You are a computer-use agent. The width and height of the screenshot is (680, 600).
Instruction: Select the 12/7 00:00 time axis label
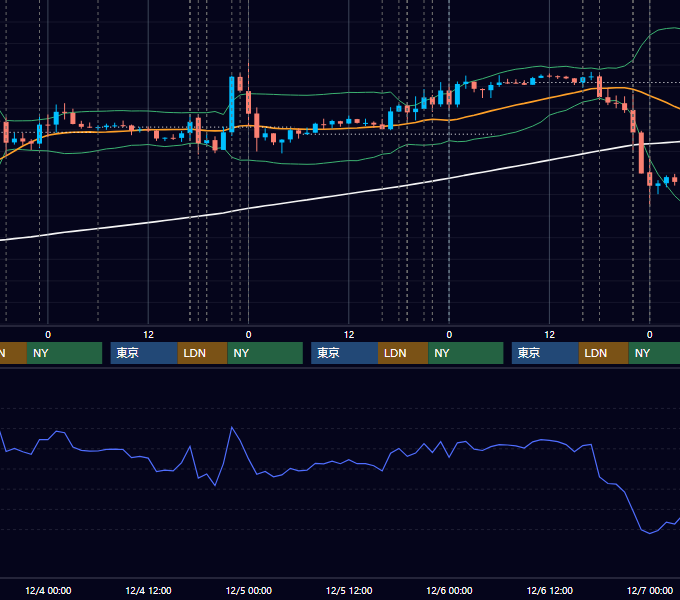tap(650, 590)
